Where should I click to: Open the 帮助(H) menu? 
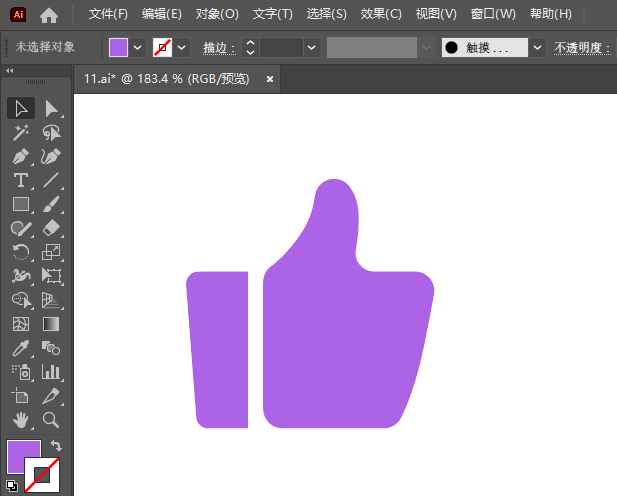[550, 14]
